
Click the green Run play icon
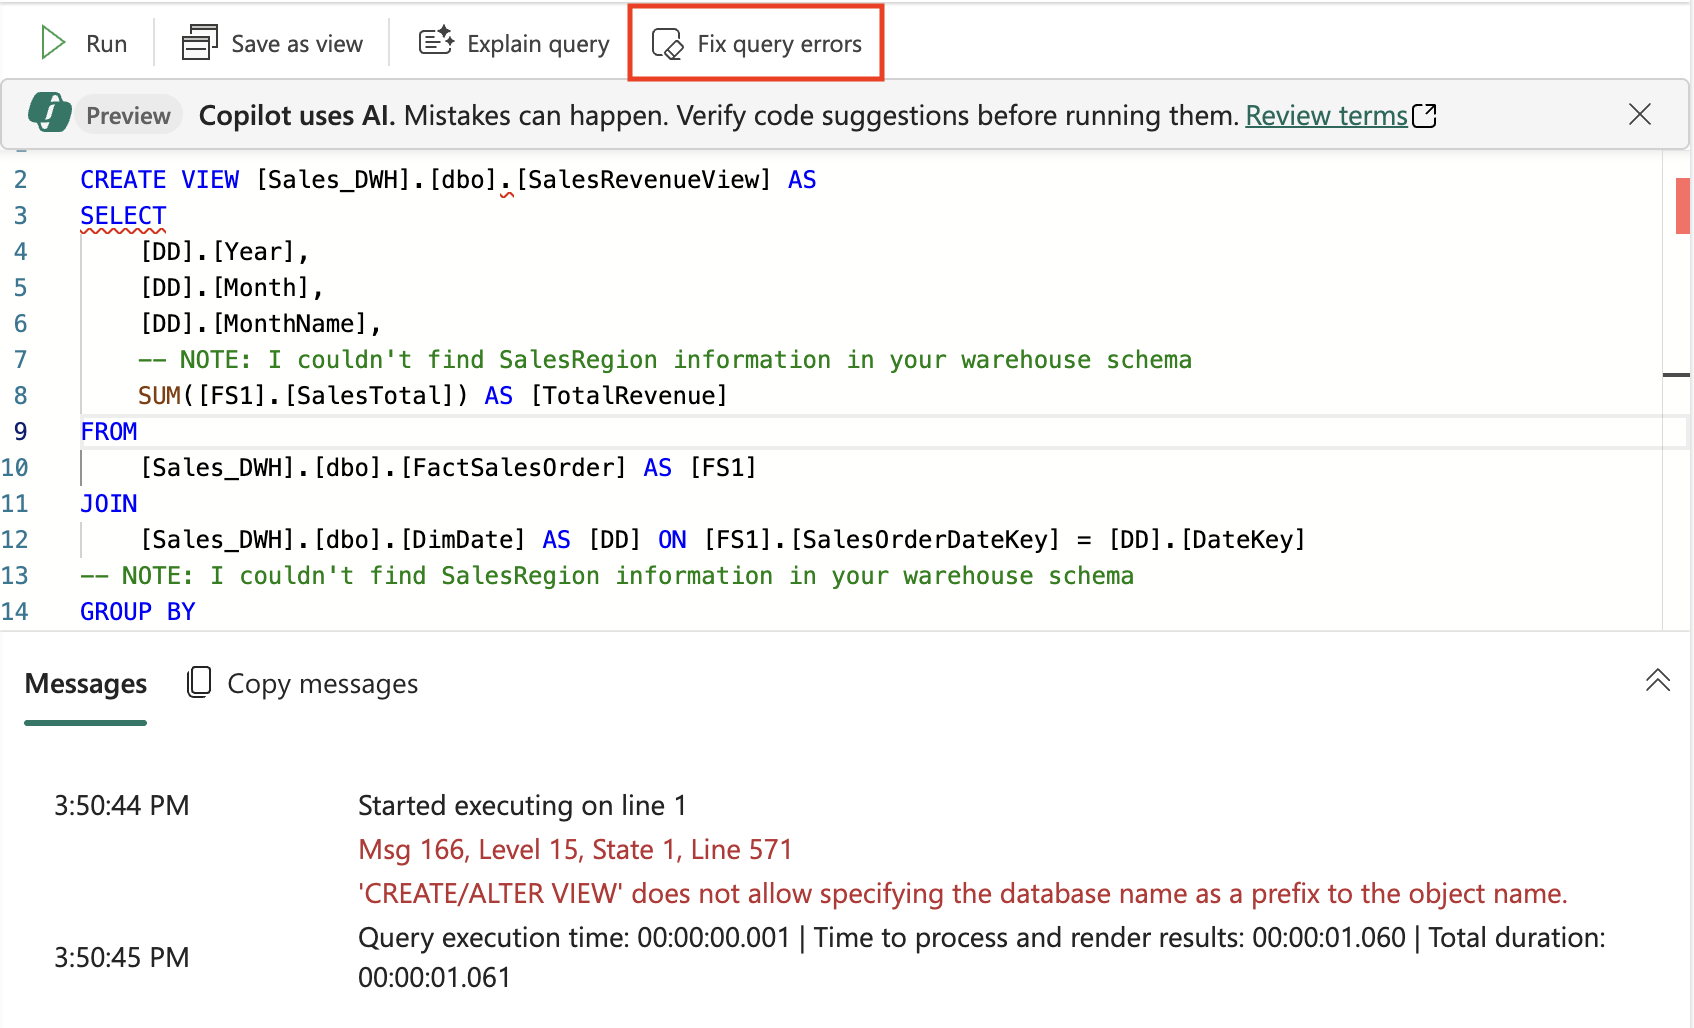pos(52,43)
